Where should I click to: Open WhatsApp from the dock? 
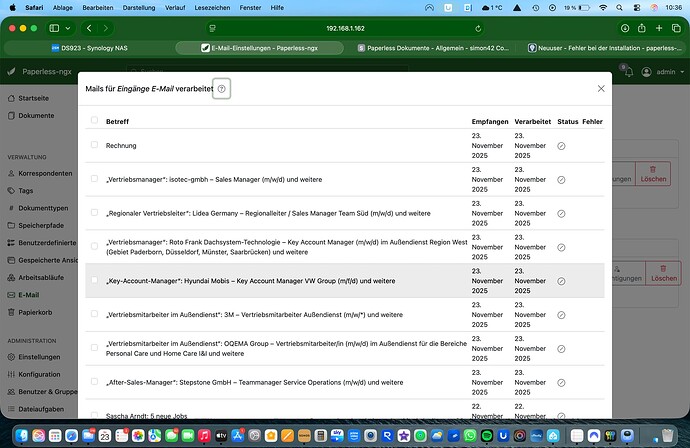point(470,436)
